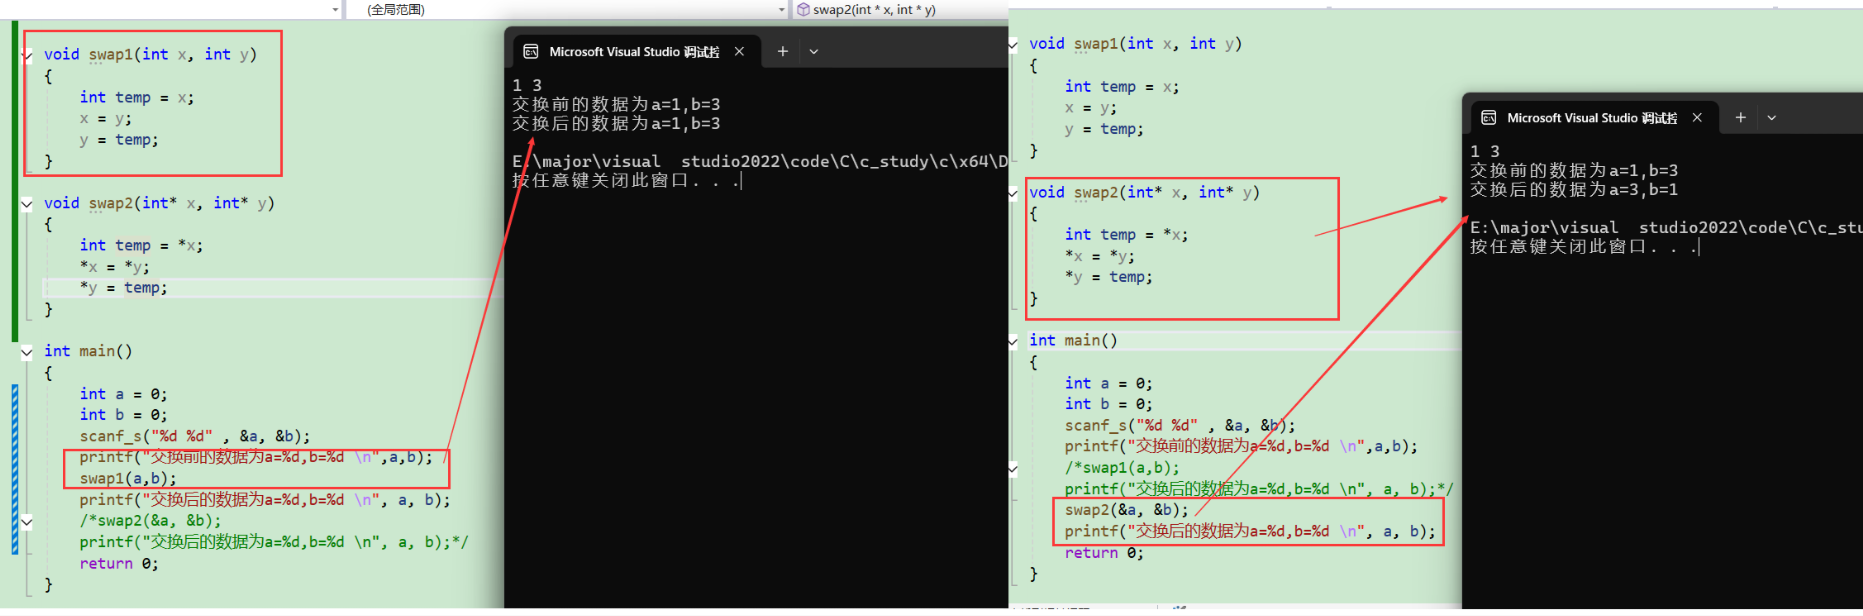Open a new tab in the left console
This screenshot has width=1863, height=616.
(783, 51)
